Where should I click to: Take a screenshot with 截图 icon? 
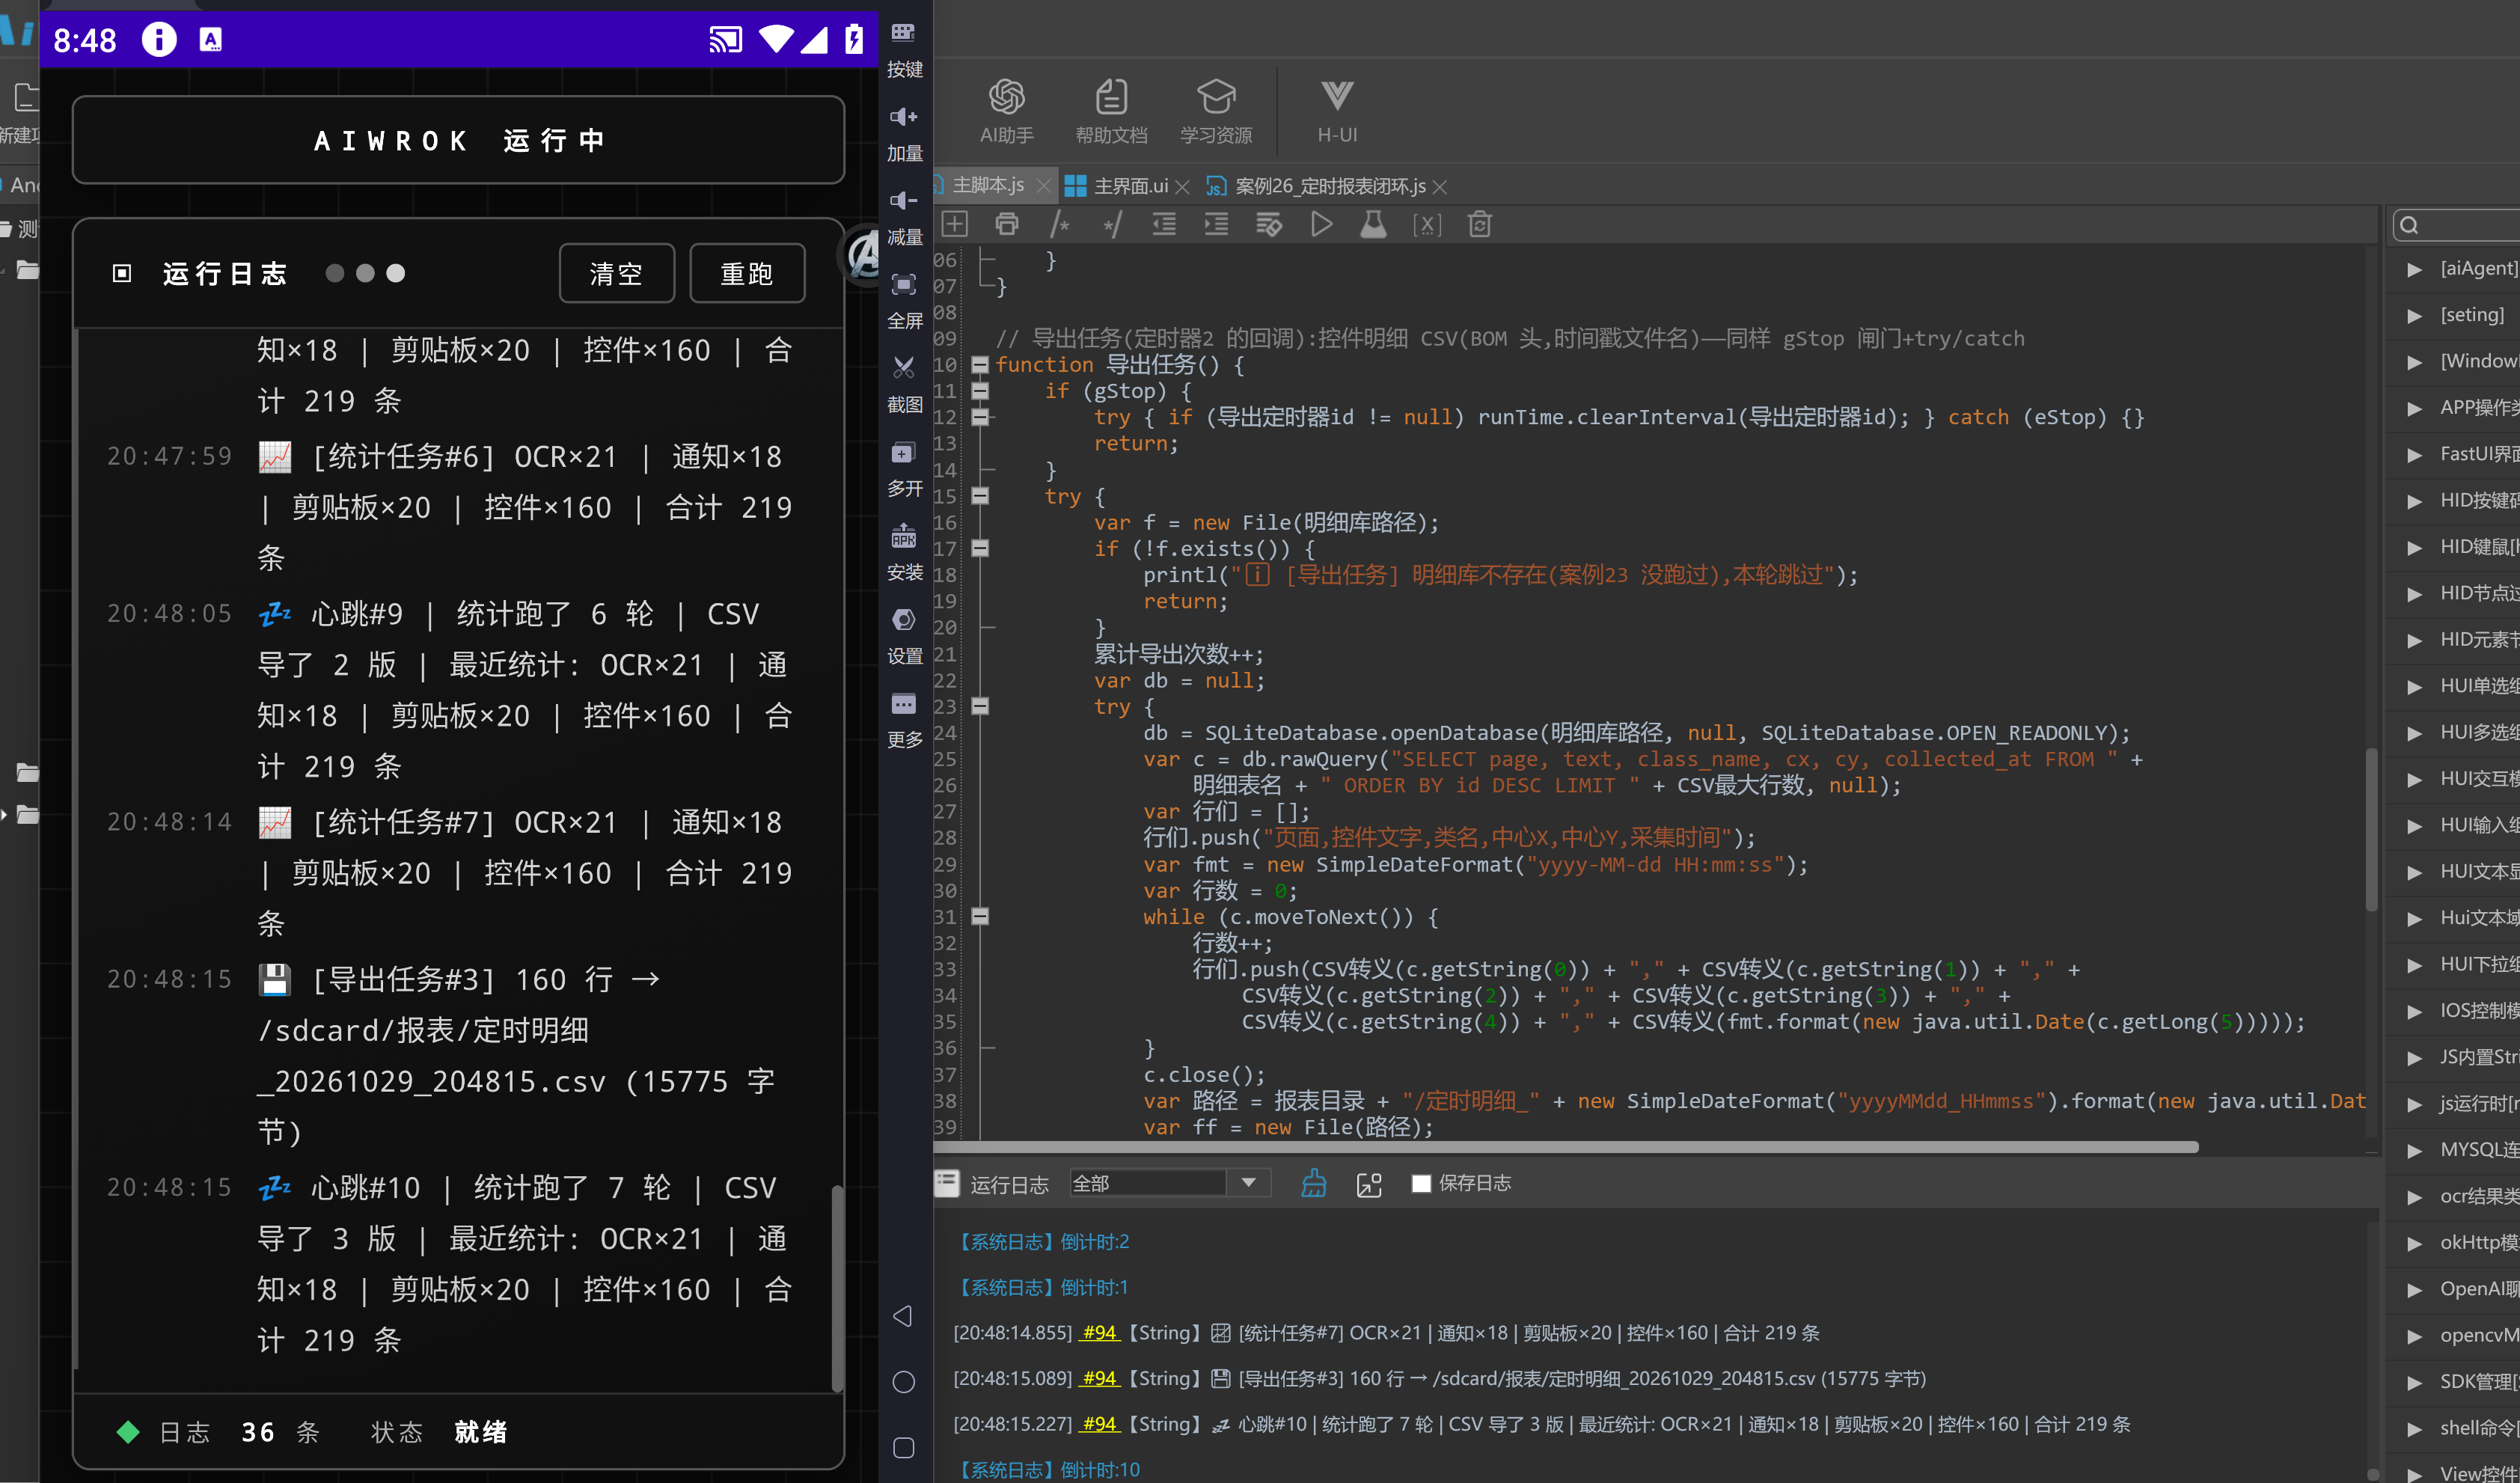click(904, 384)
